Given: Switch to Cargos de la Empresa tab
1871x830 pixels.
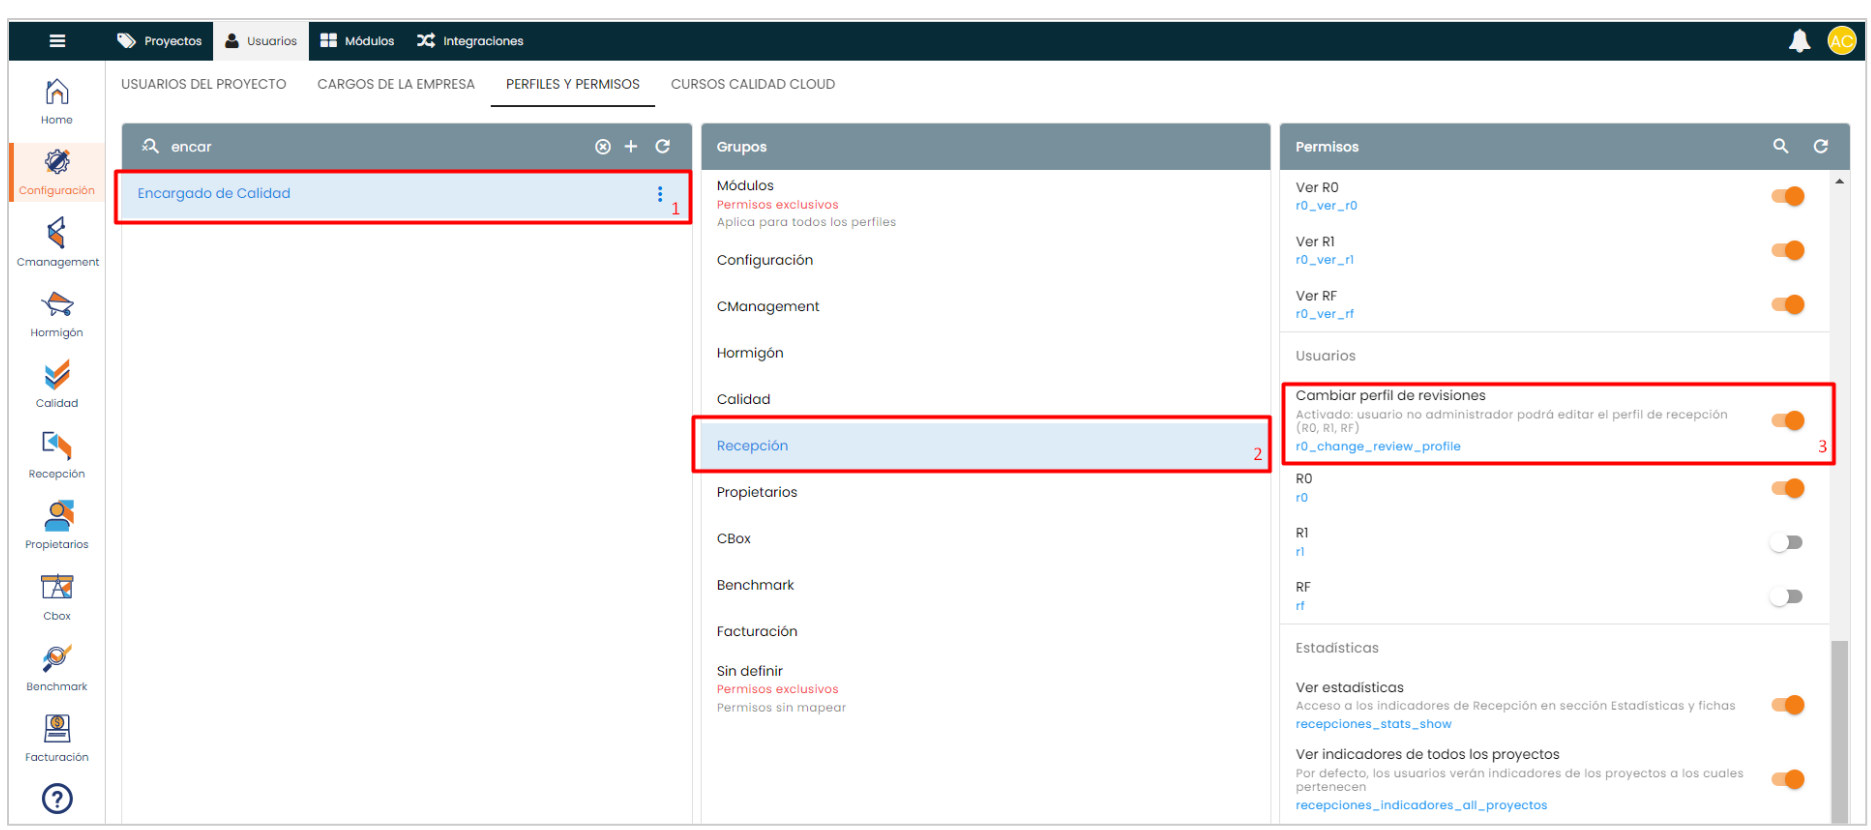Looking at the screenshot, I should tap(396, 84).
